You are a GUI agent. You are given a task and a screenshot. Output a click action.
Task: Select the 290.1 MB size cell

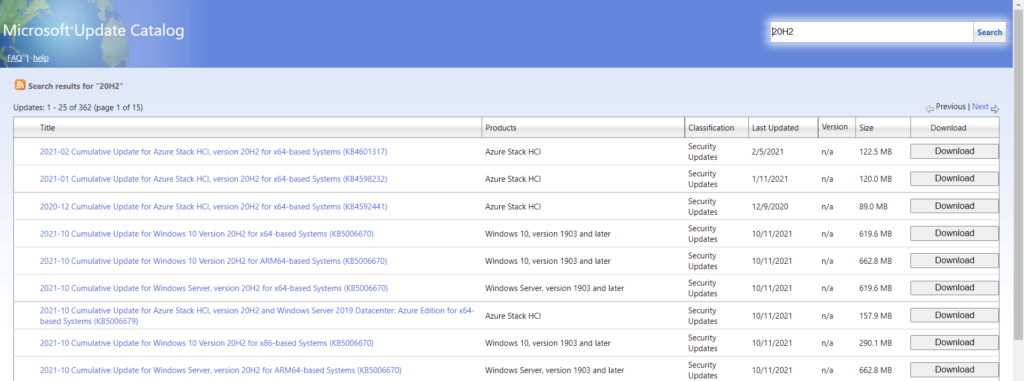click(875, 343)
